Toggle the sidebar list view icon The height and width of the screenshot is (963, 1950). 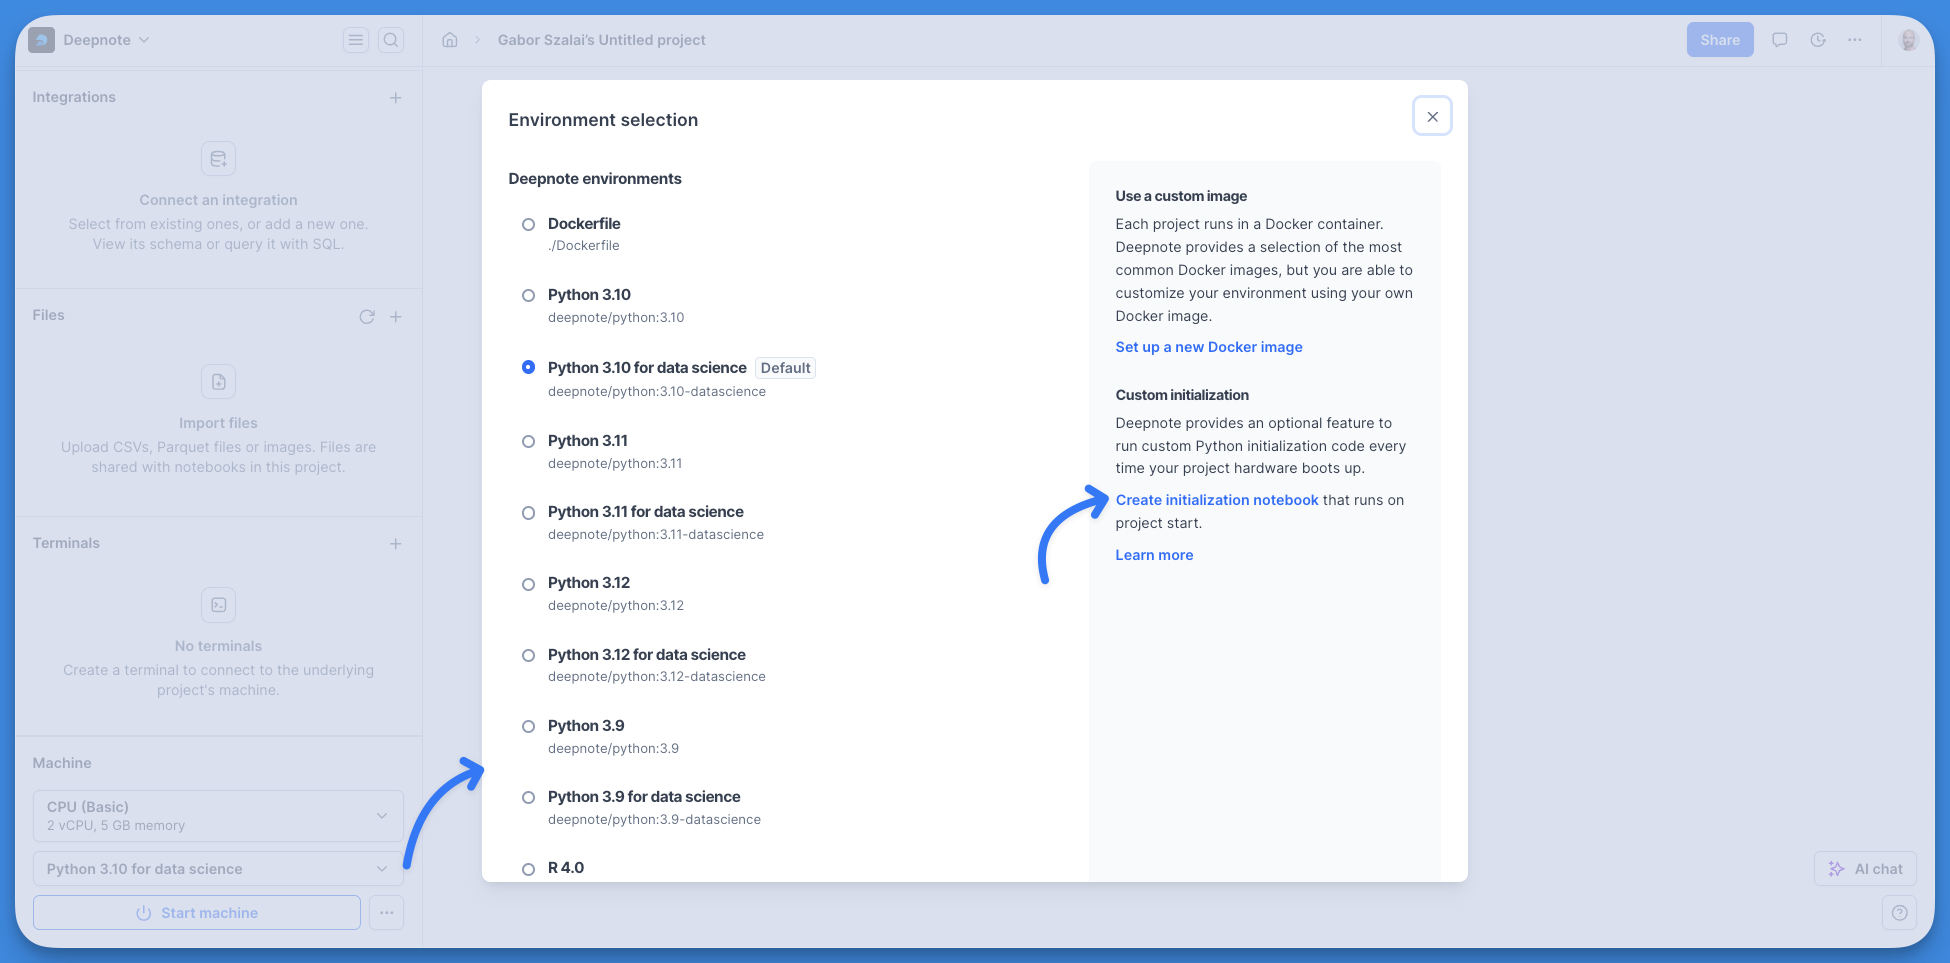click(x=355, y=40)
